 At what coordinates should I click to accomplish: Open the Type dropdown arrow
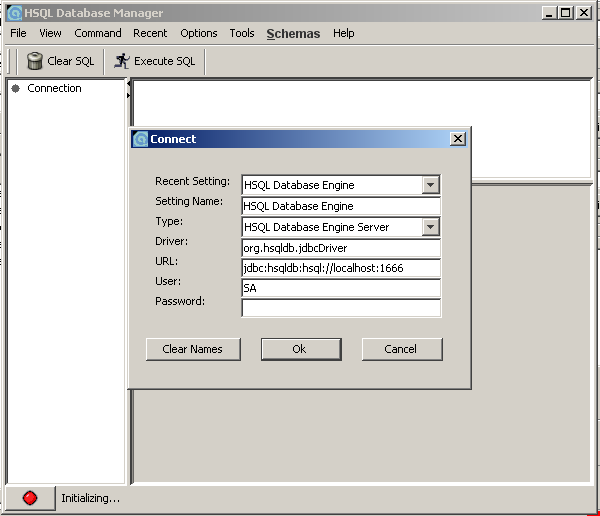[430, 227]
